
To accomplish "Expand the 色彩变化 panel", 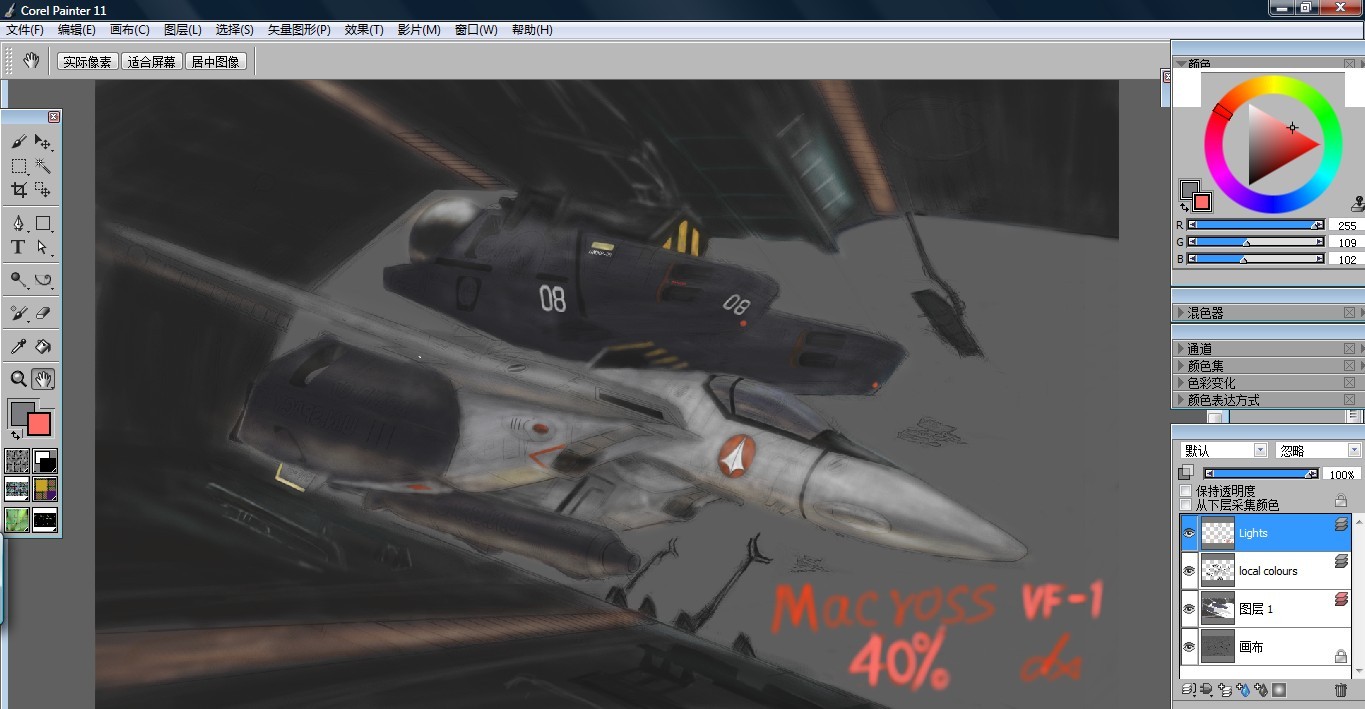I will 1181,383.
